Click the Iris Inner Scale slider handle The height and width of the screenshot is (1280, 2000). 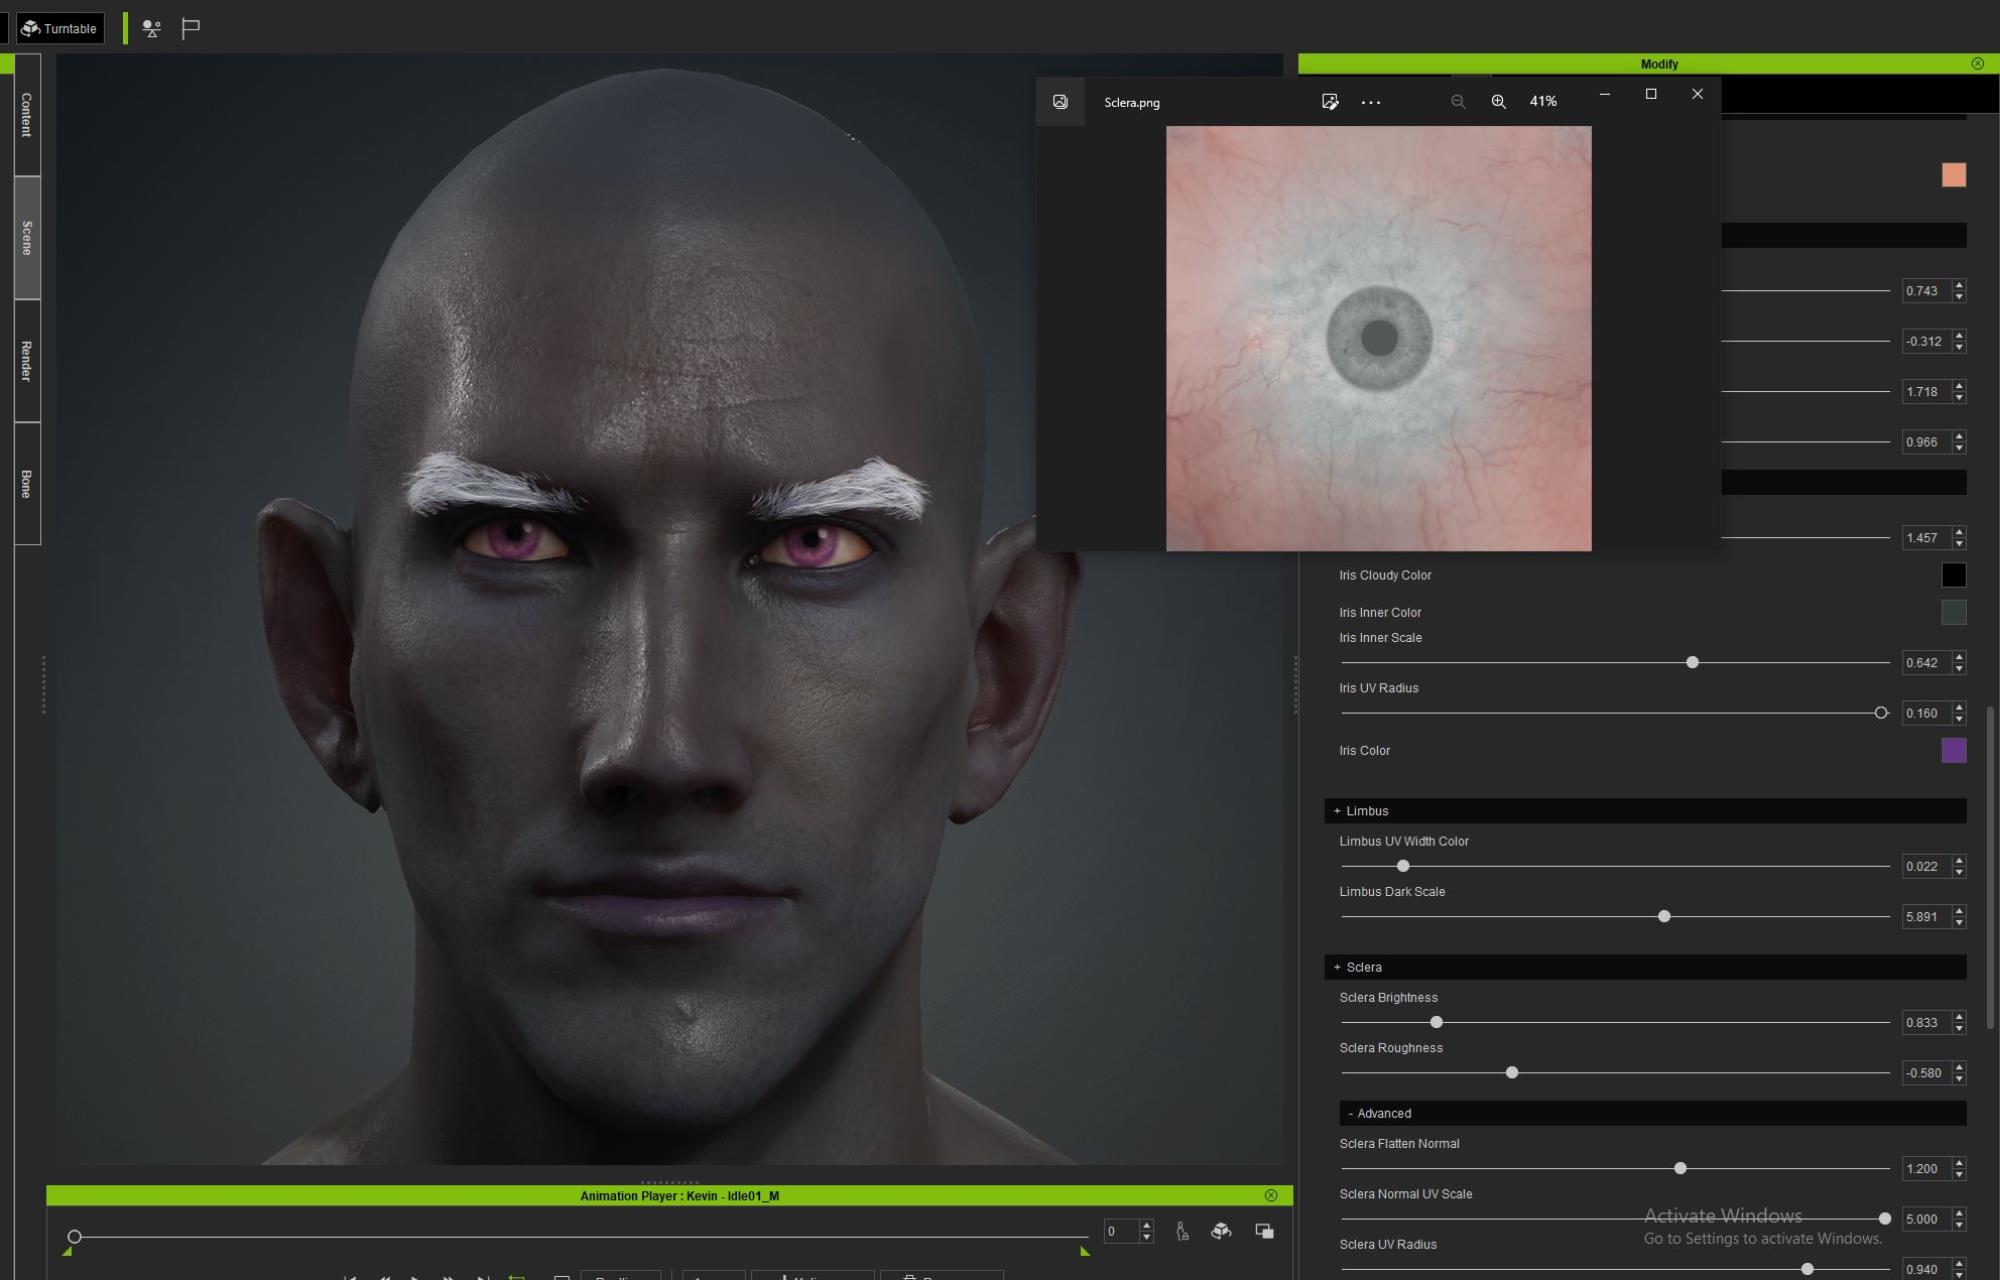1692,662
